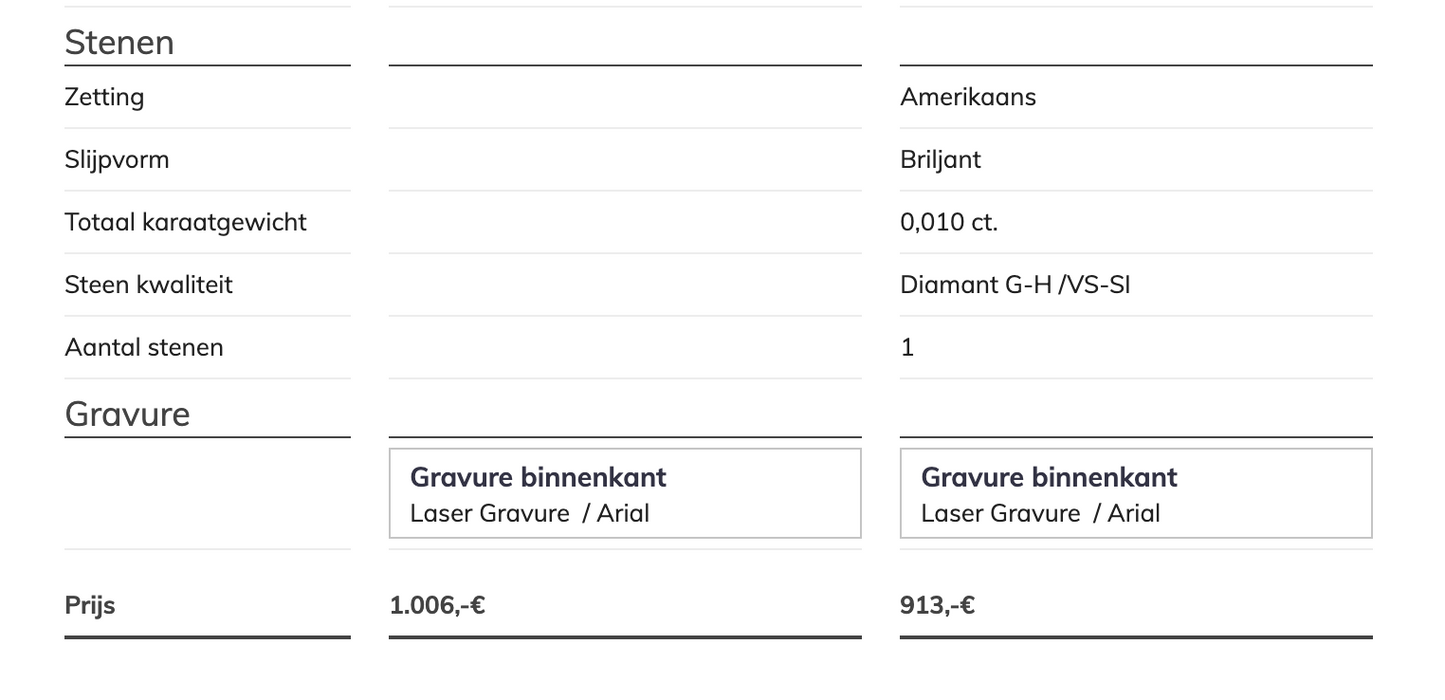The image size is (1445, 700).
Task: Open right ring's Gravure binnenkant title
Action: [x=1049, y=477]
